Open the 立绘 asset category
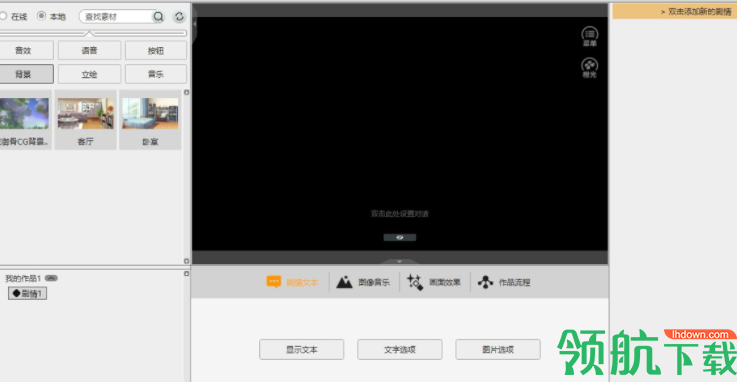 pyautogui.click(x=89, y=74)
